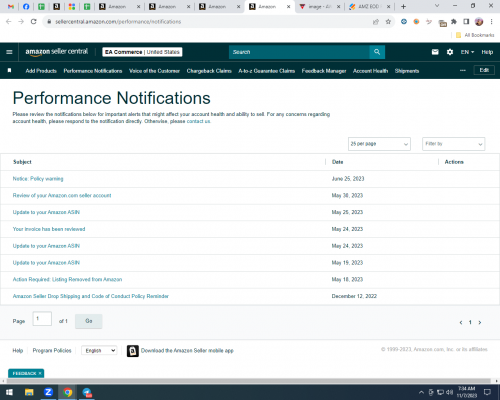The width and height of the screenshot is (500, 400).
Task: Open the Notice: Policy warning notification
Action: 38,179
